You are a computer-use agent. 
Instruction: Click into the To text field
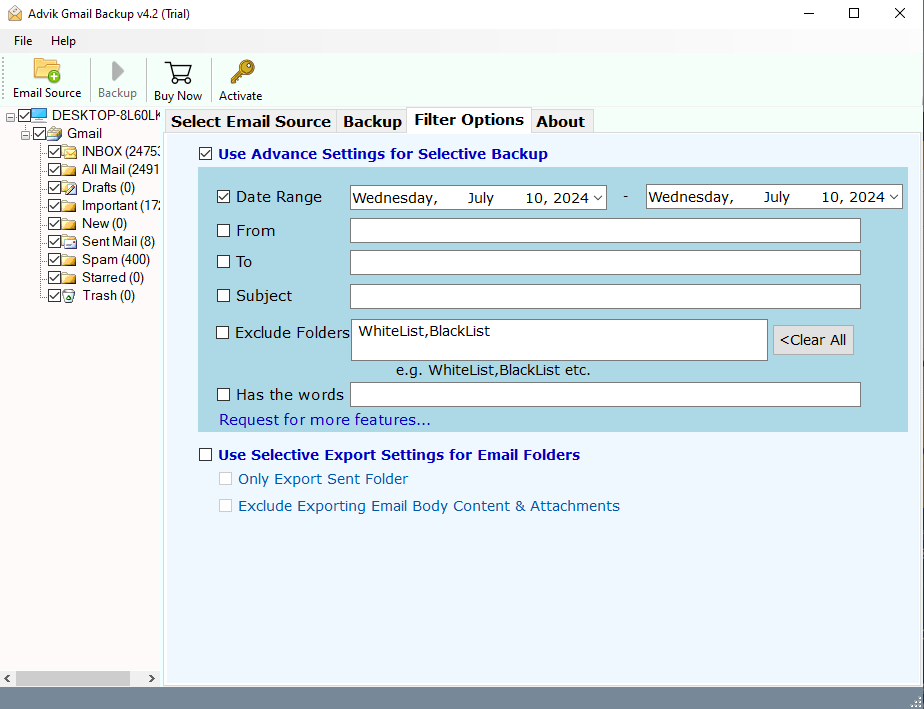[605, 262]
